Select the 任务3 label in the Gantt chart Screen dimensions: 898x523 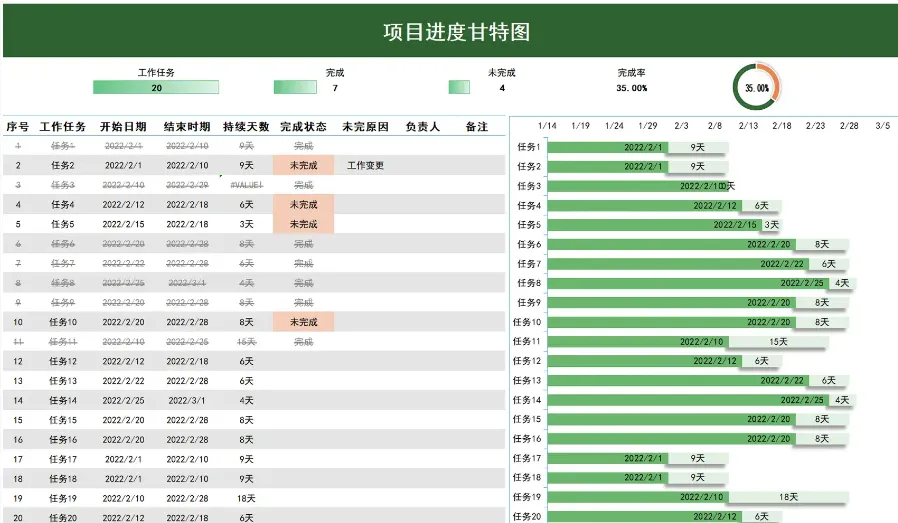click(529, 186)
